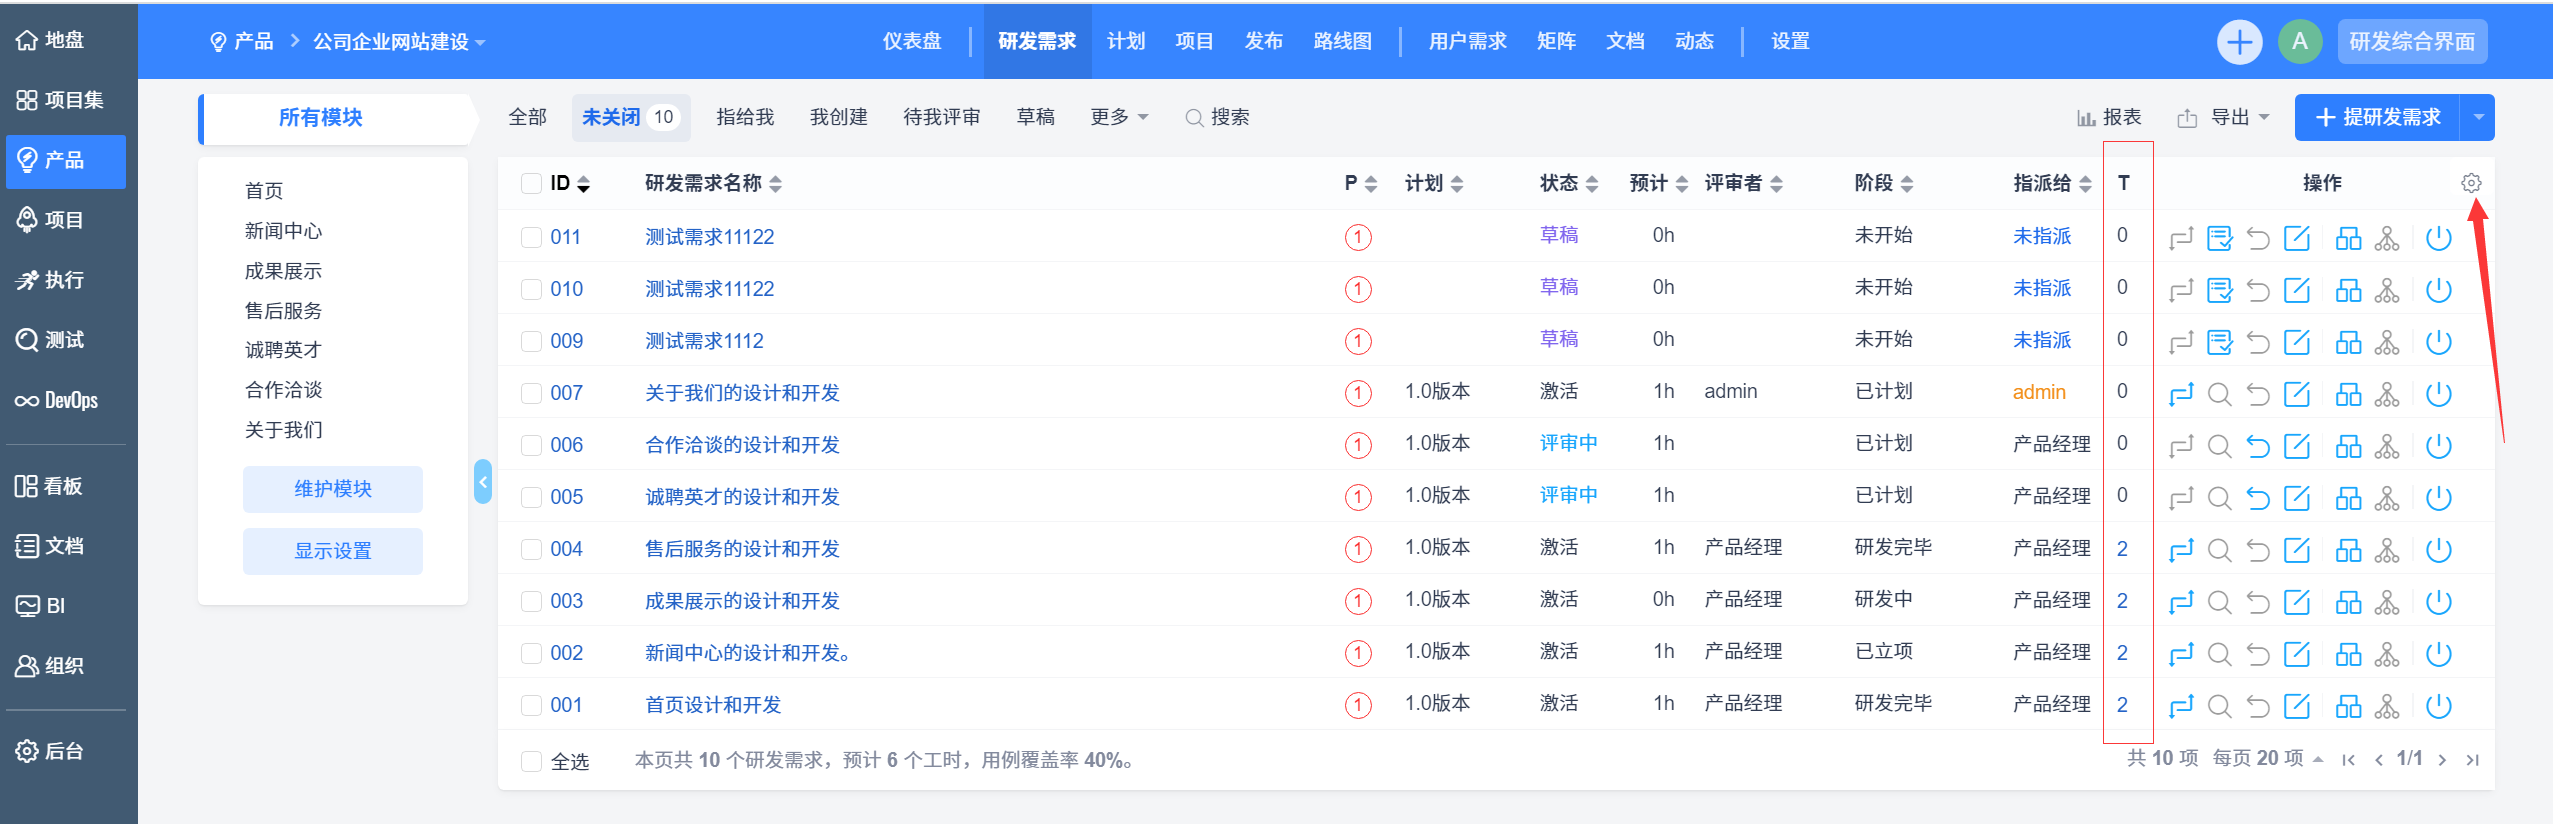Open requirement 关于我们的设计和开发 link
The height and width of the screenshot is (824, 2553).
pyautogui.click(x=742, y=394)
